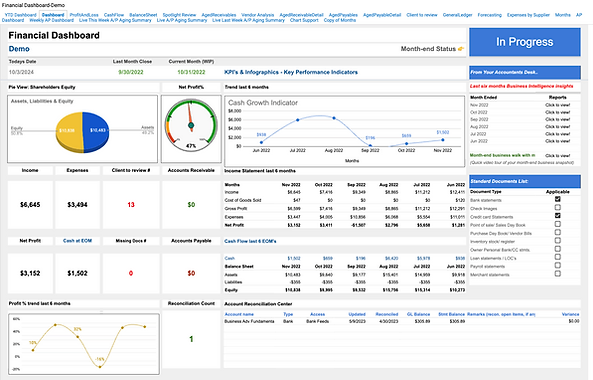Select the AgedReceivables tab
The width and height of the screenshot is (593, 380).
click(219, 15)
